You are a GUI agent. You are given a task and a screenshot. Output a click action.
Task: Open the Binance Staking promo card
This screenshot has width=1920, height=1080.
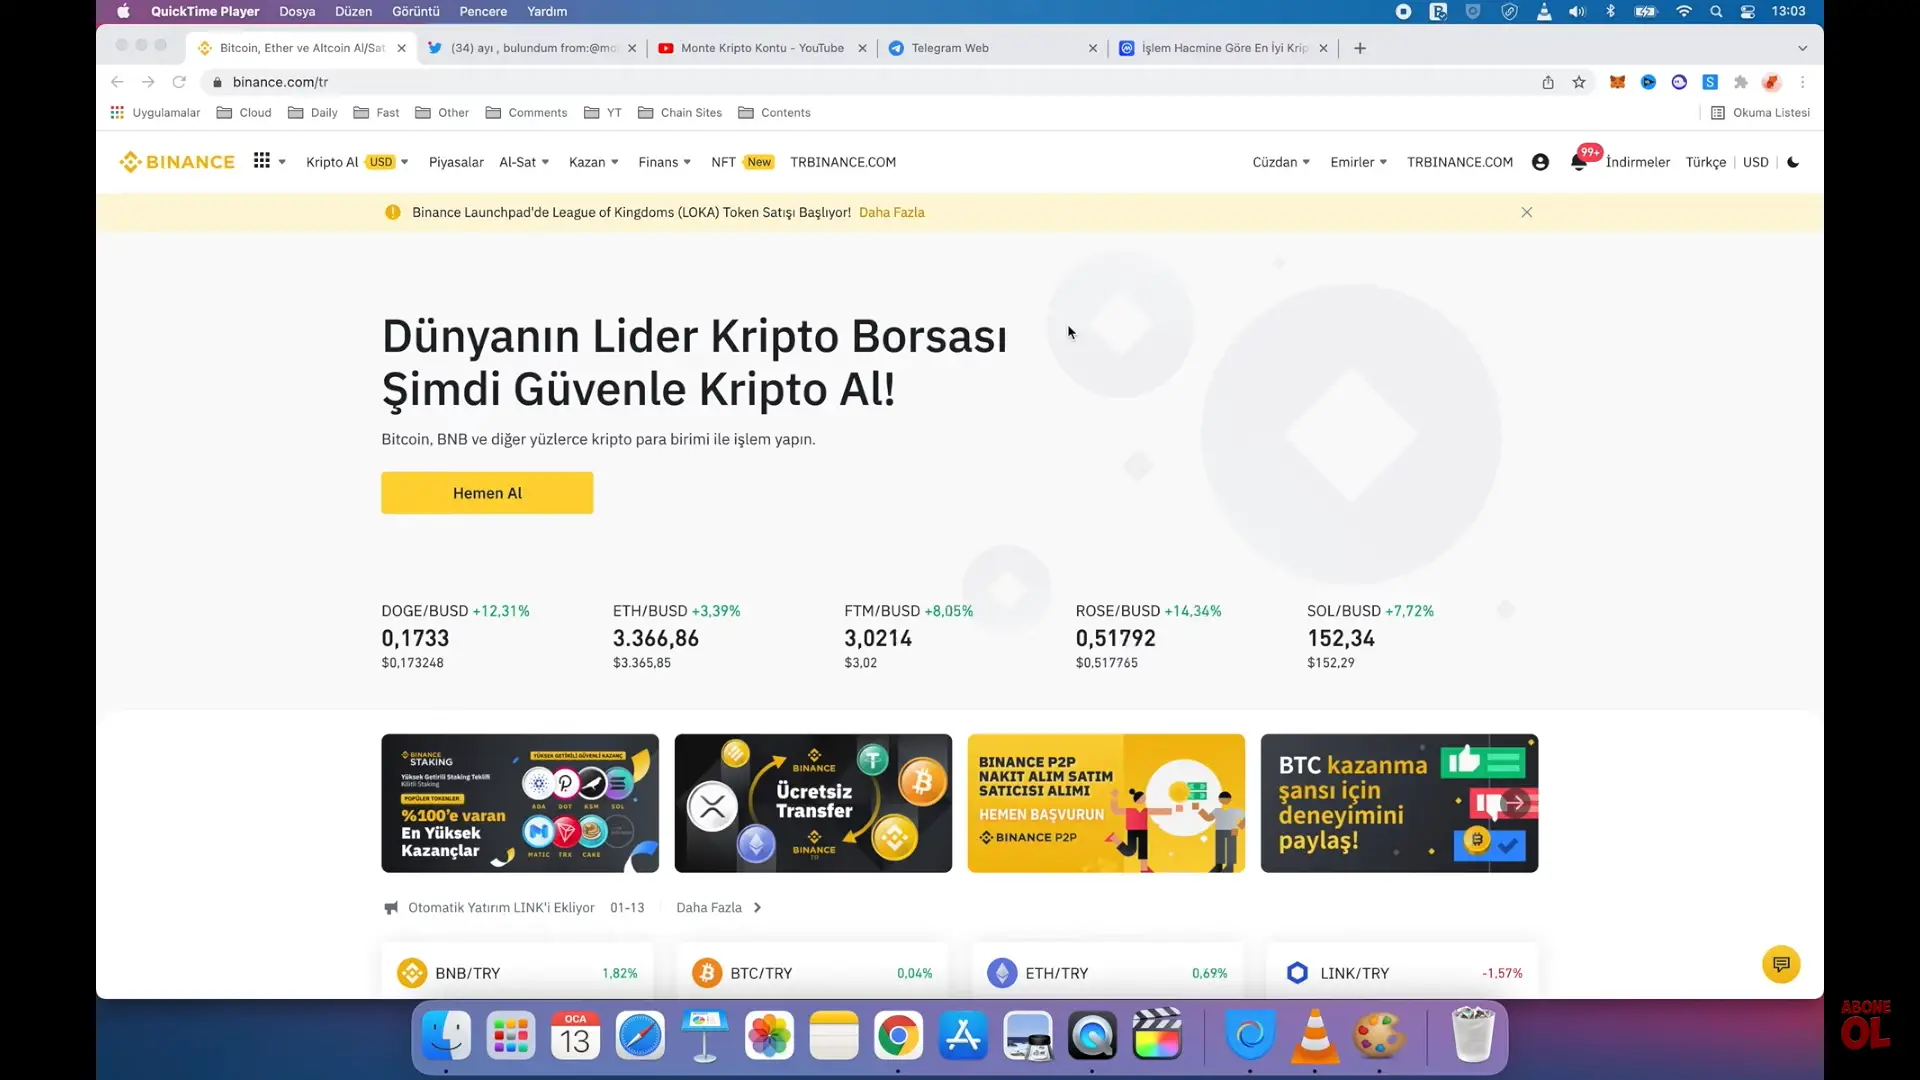tap(520, 803)
